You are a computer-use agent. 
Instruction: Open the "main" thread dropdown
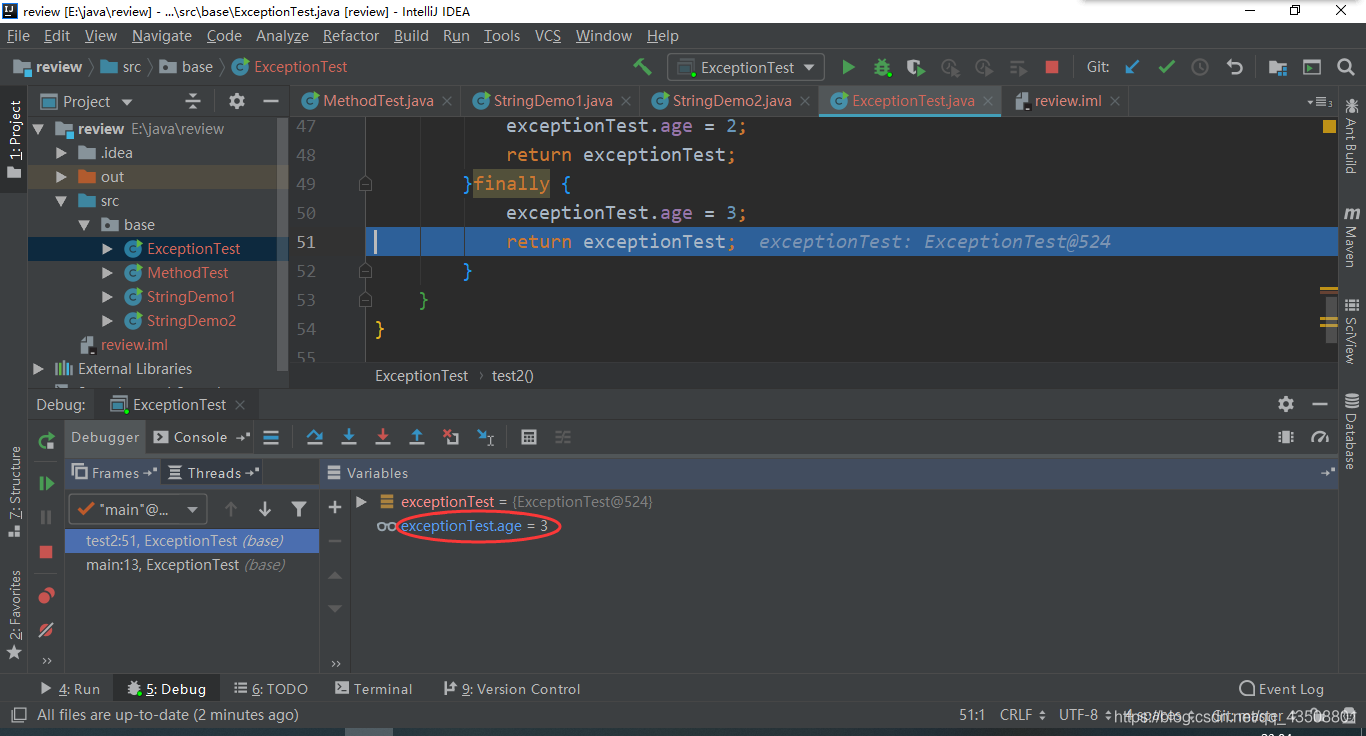(x=137, y=509)
